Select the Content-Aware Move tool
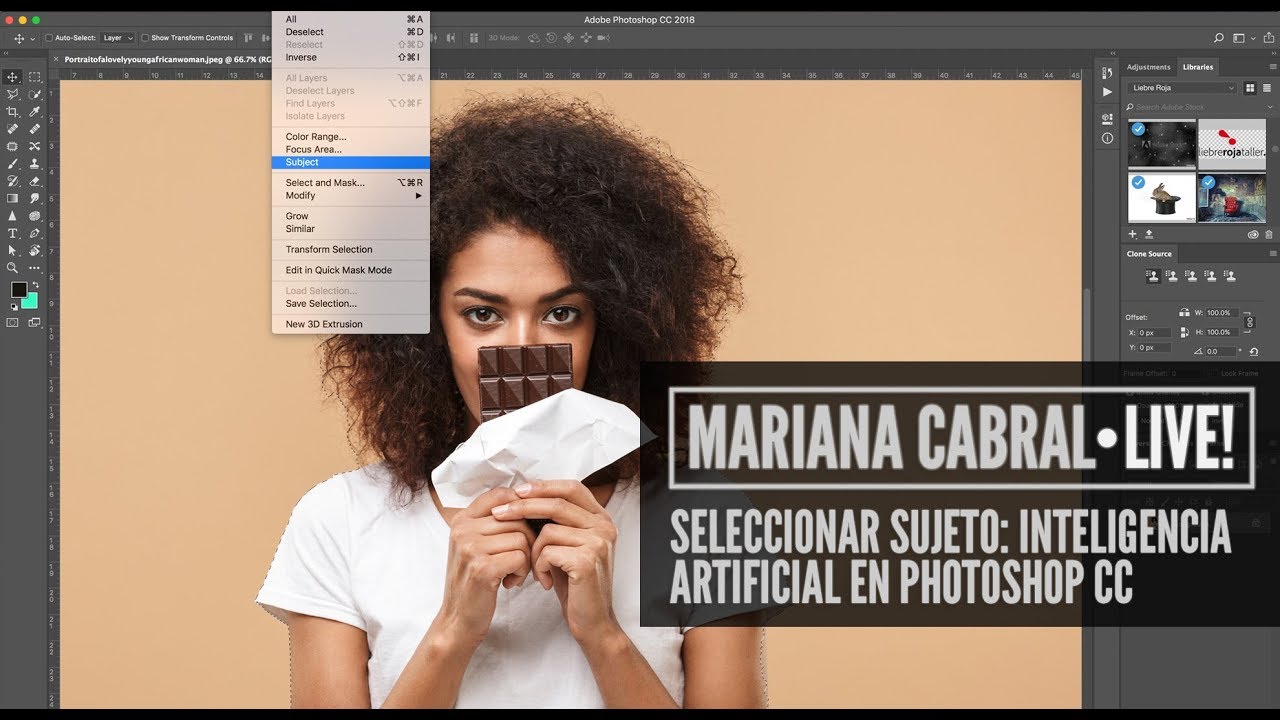 34,146
